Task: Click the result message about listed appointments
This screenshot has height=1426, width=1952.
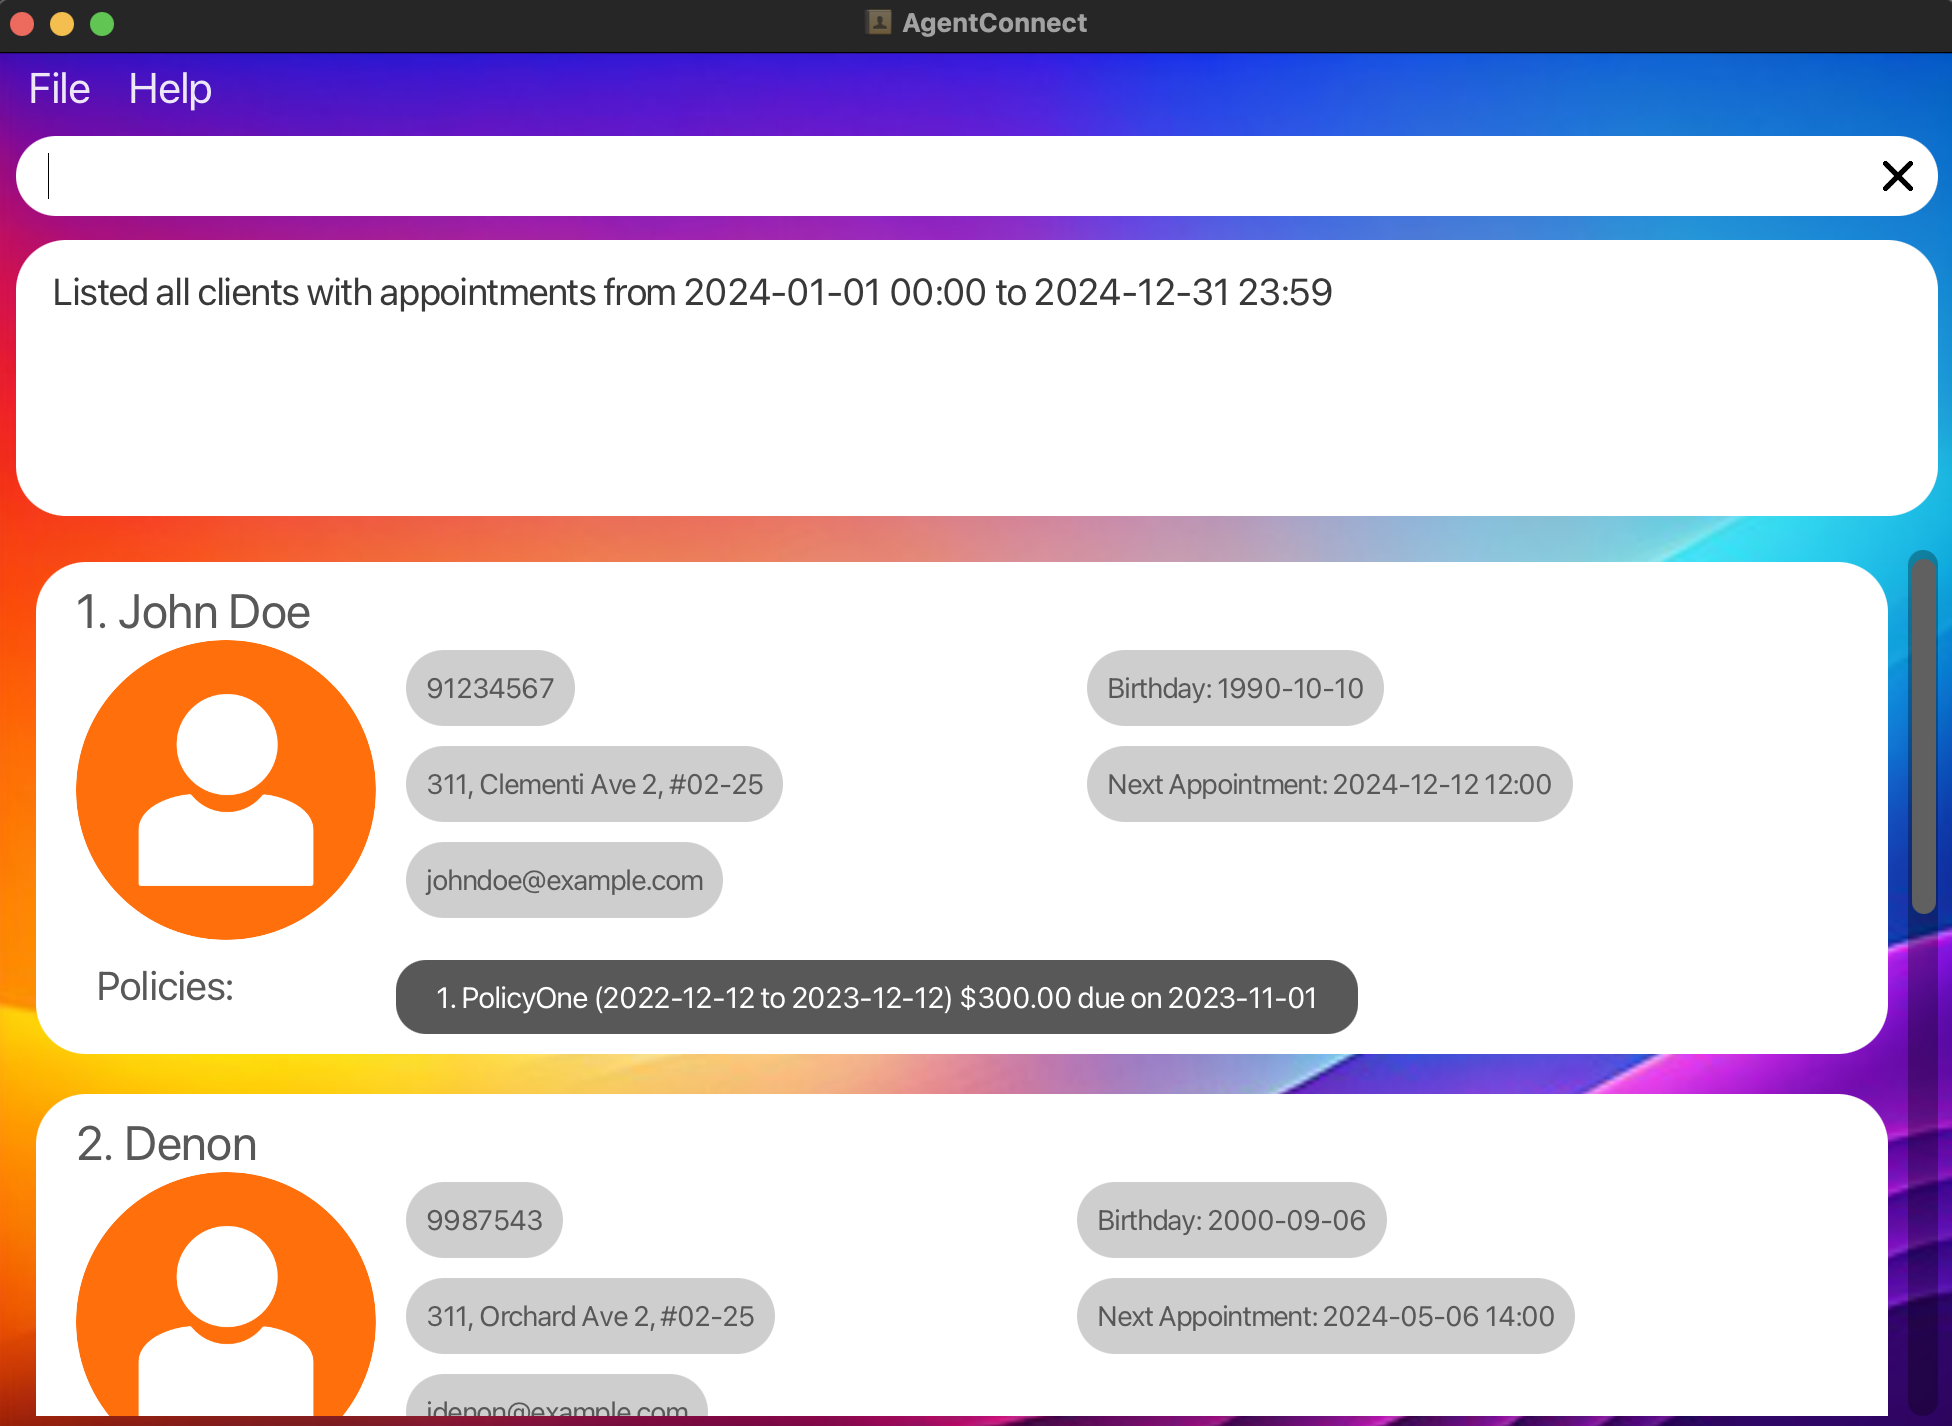Action: [692, 293]
